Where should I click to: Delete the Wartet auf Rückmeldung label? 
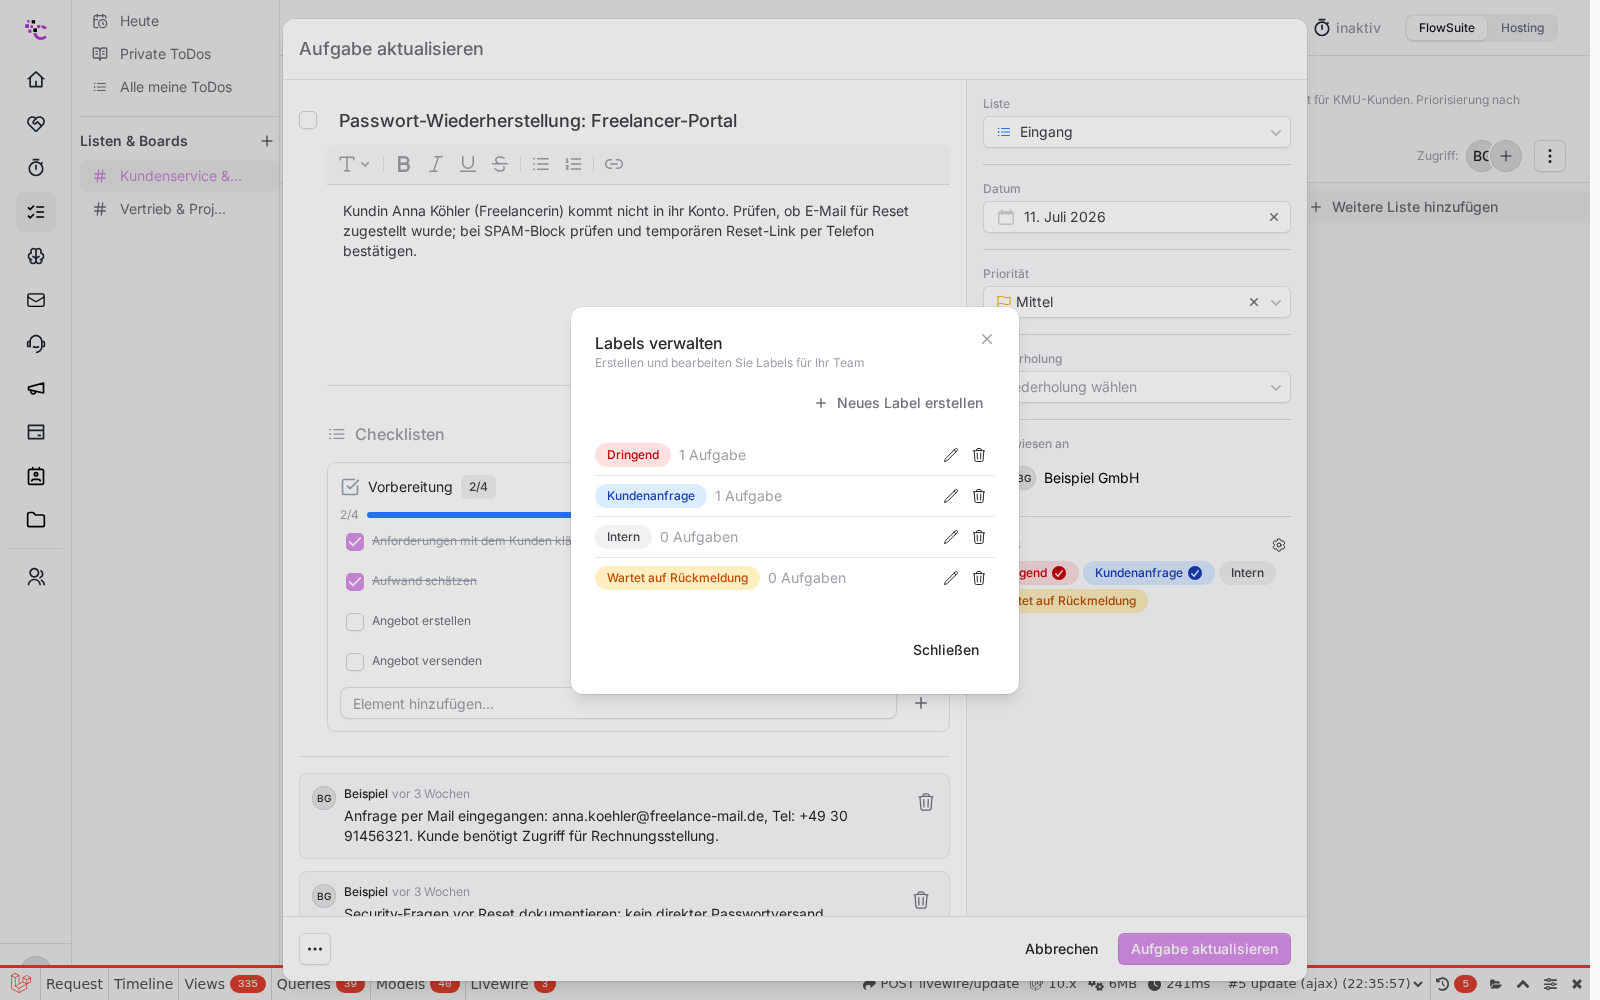tap(979, 578)
